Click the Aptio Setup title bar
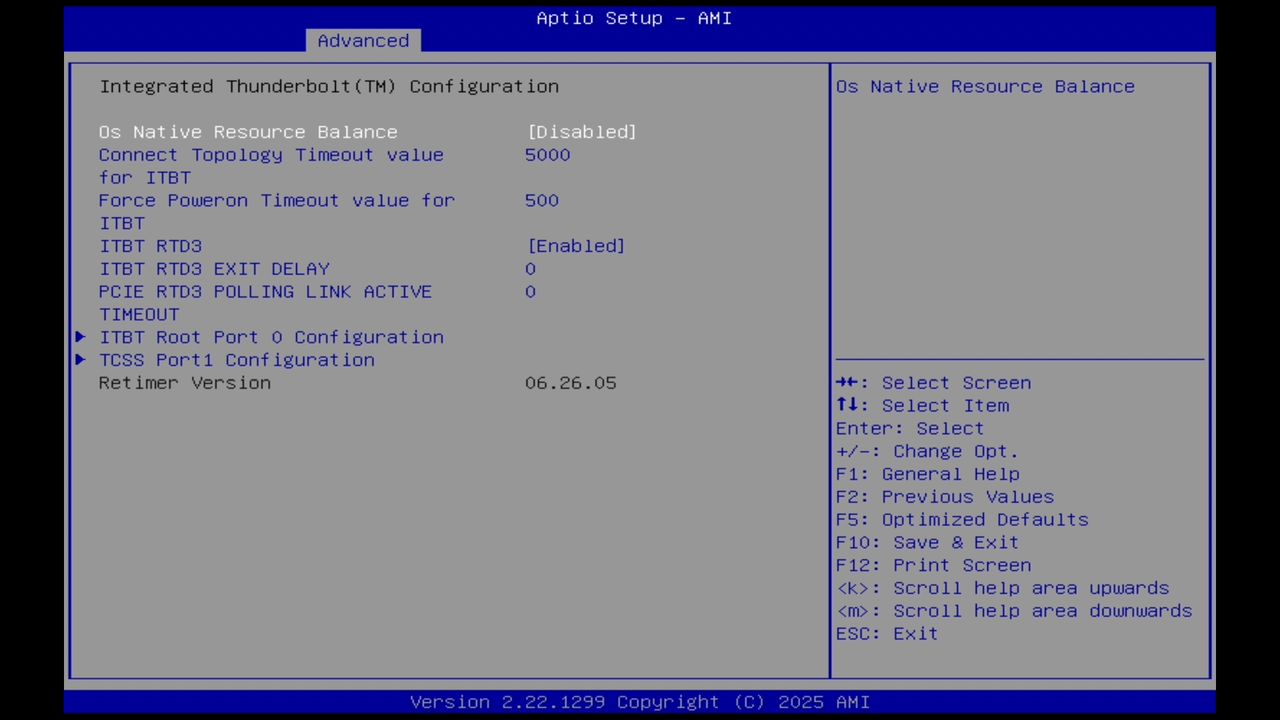 (633, 17)
